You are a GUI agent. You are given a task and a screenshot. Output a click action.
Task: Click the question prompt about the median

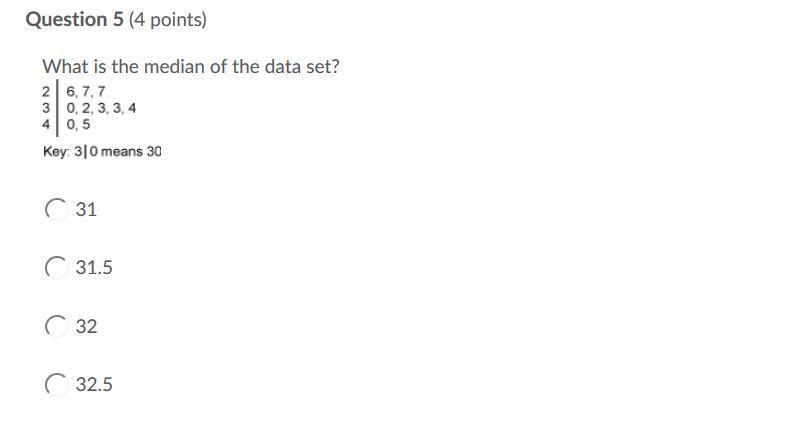click(x=191, y=67)
